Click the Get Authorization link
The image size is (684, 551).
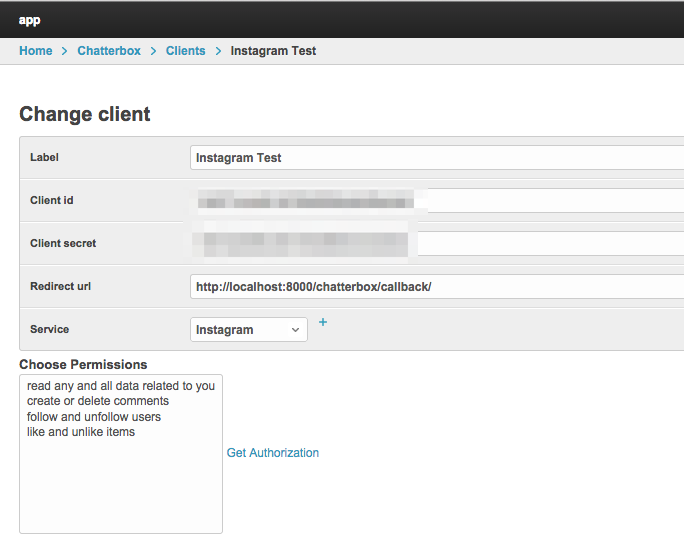coord(273,453)
